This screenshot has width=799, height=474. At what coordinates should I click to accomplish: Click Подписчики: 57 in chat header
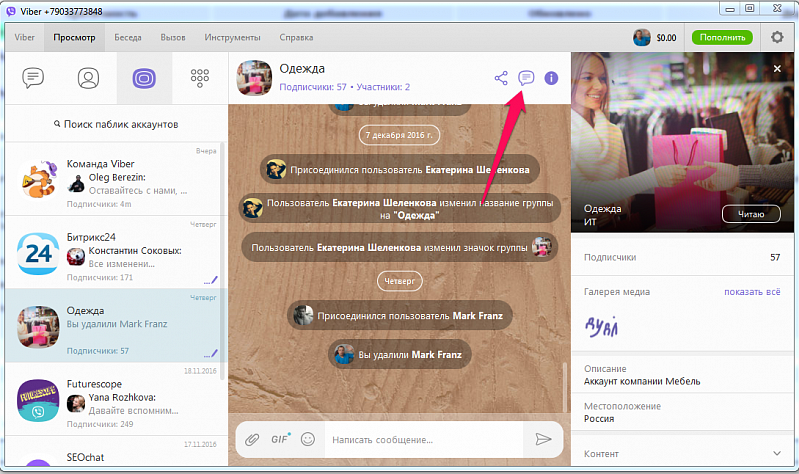313,87
